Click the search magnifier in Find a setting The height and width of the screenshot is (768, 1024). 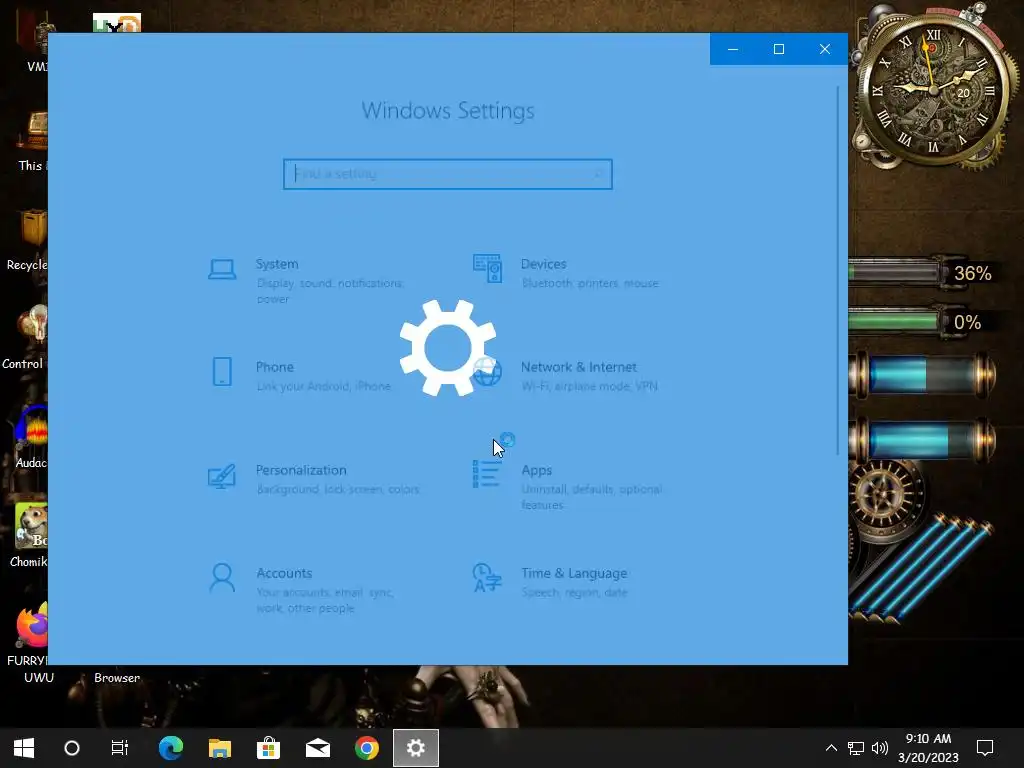(598, 174)
